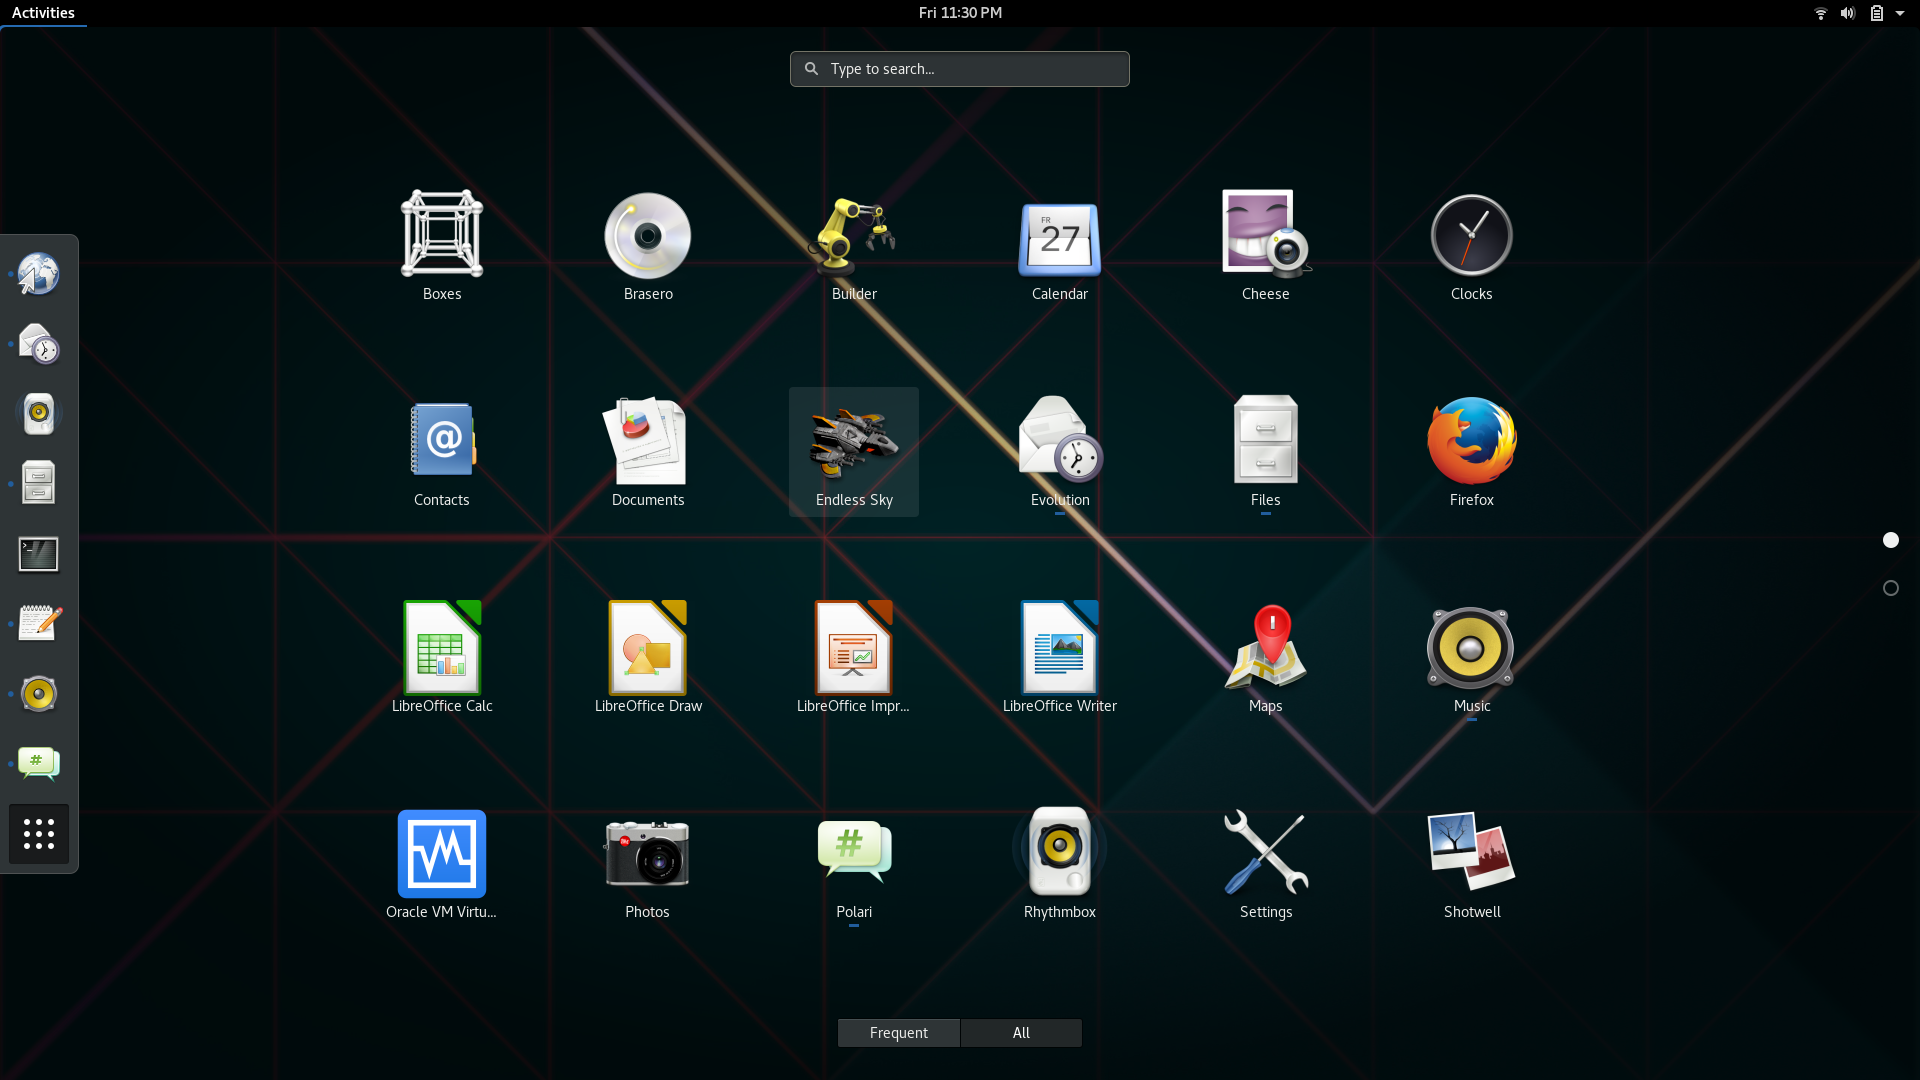
Task: Click the battery status icon
Action: (x=1877, y=13)
